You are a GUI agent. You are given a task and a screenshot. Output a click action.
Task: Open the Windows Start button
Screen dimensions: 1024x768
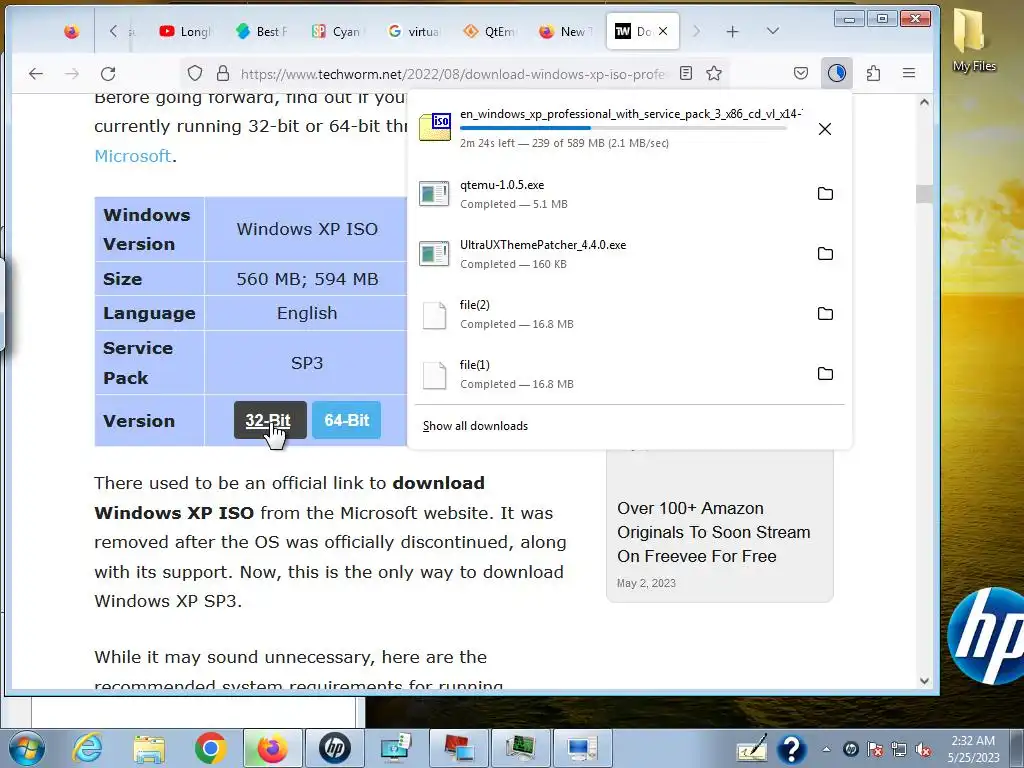[x=26, y=748]
